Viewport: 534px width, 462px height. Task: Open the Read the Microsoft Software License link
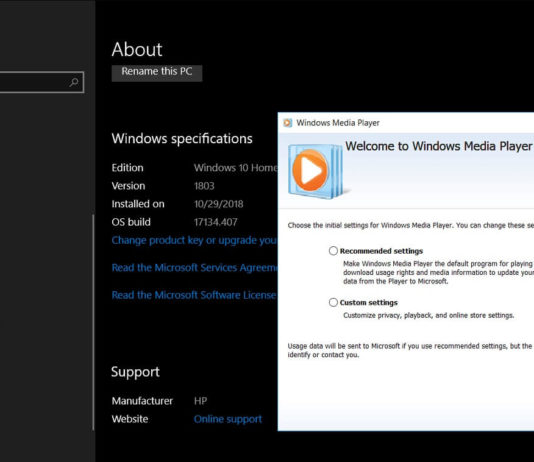coord(194,295)
